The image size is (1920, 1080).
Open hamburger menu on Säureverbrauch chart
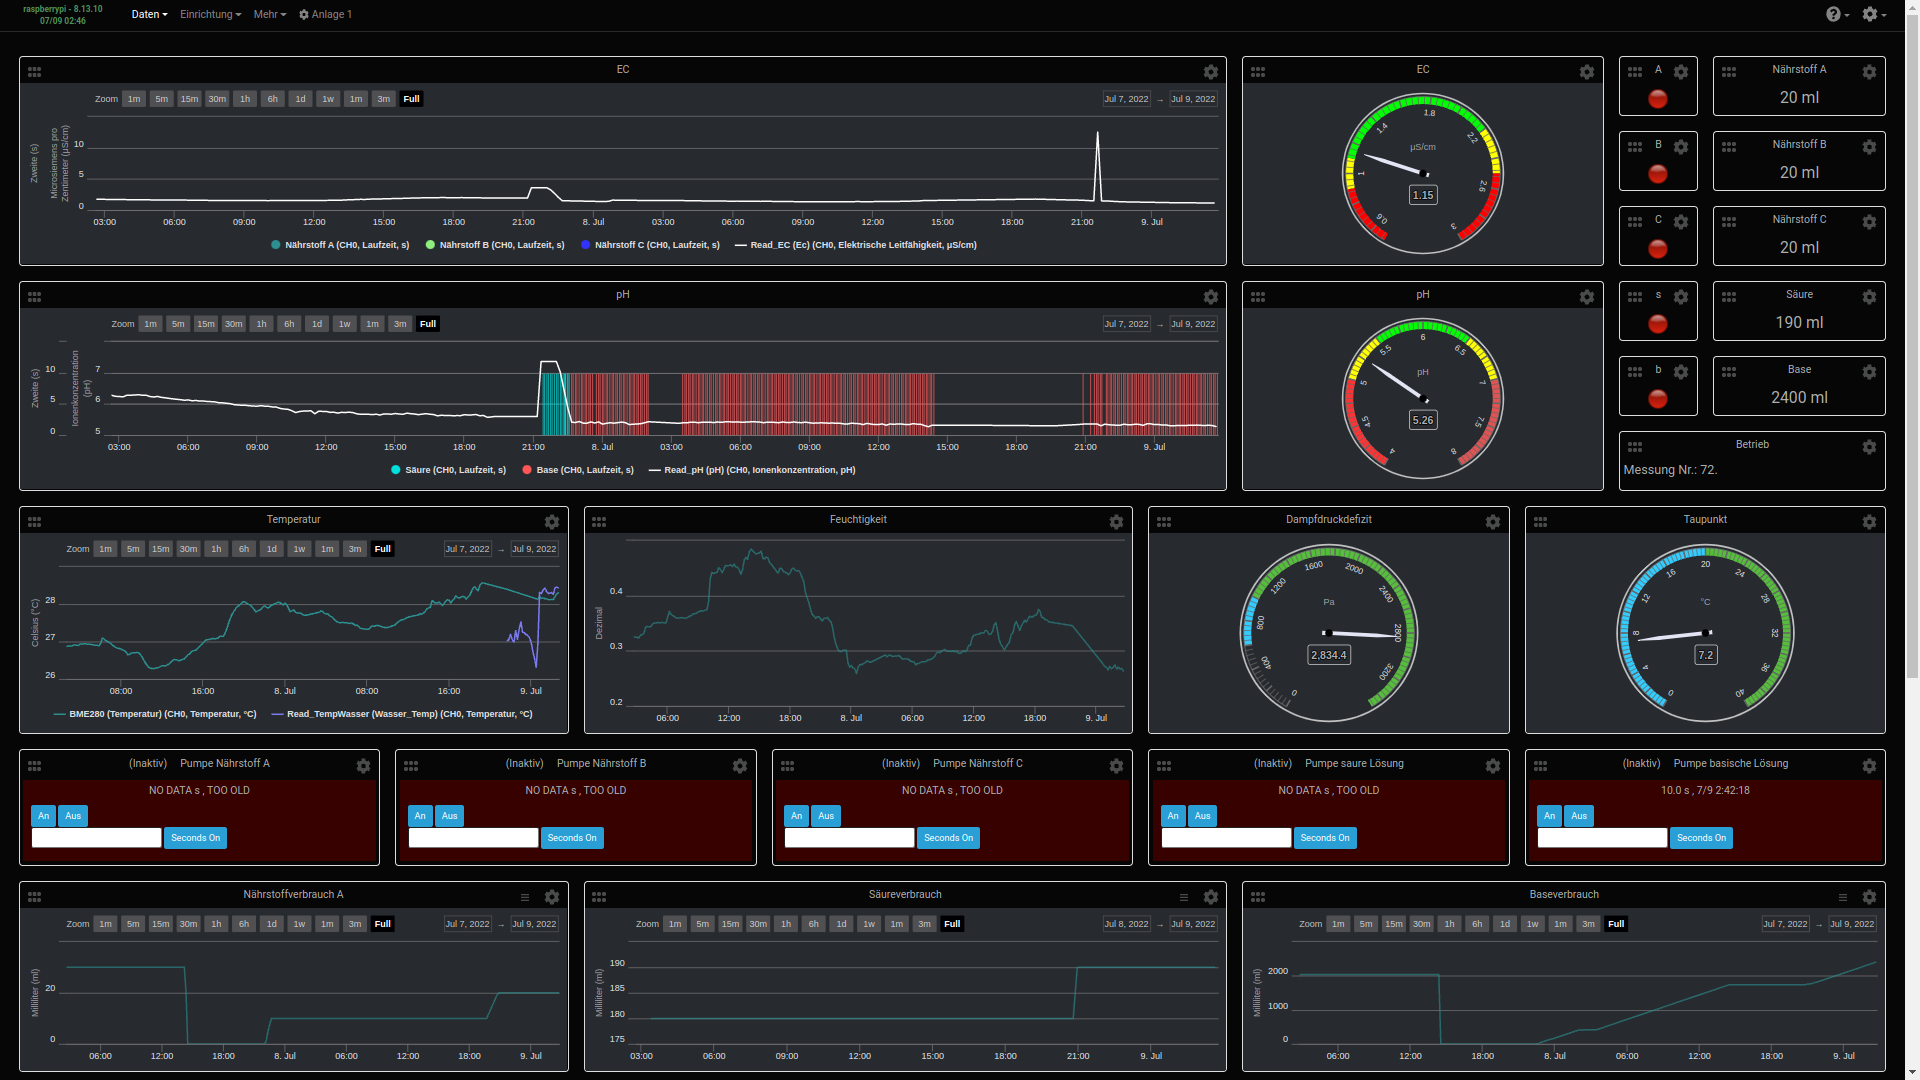coord(1183,897)
